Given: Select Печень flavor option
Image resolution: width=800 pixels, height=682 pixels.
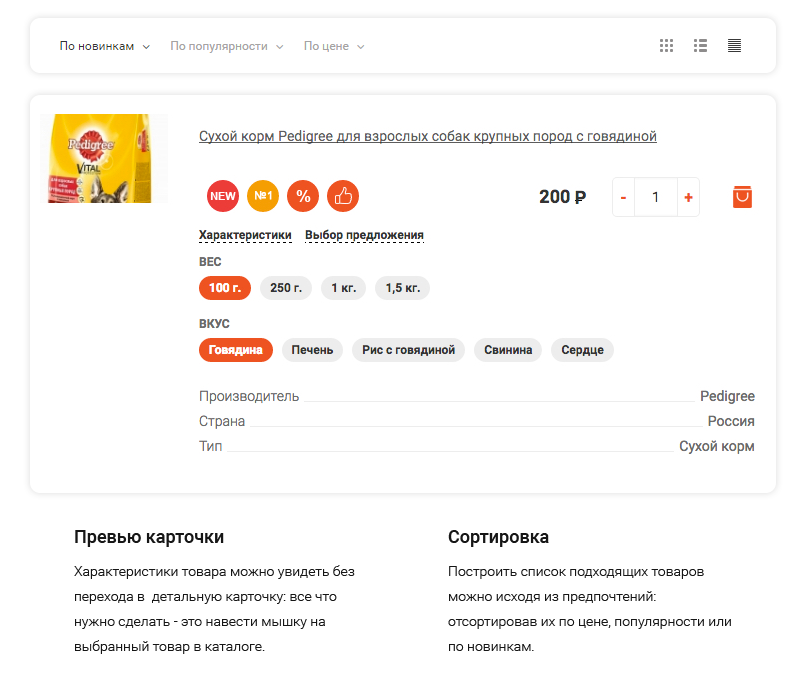Looking at the screenshot, I should (x=312, y=350).
